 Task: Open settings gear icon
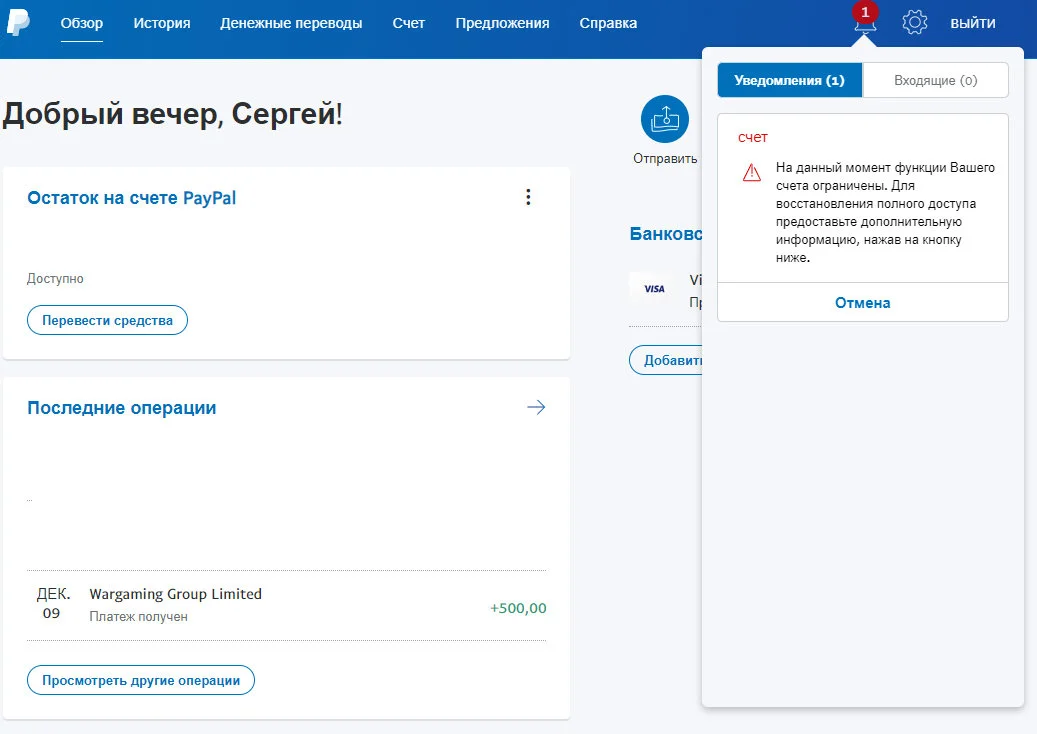tap(915, 22)
